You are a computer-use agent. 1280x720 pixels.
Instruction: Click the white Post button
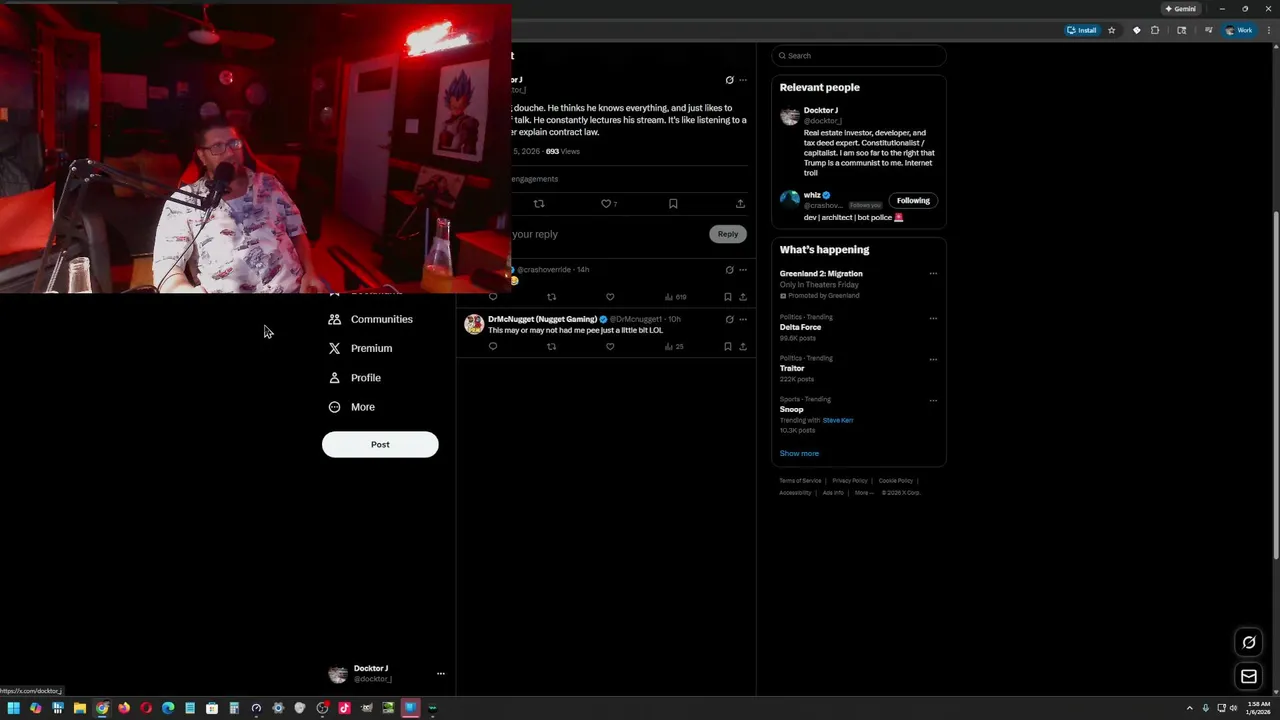click(380, 445)
